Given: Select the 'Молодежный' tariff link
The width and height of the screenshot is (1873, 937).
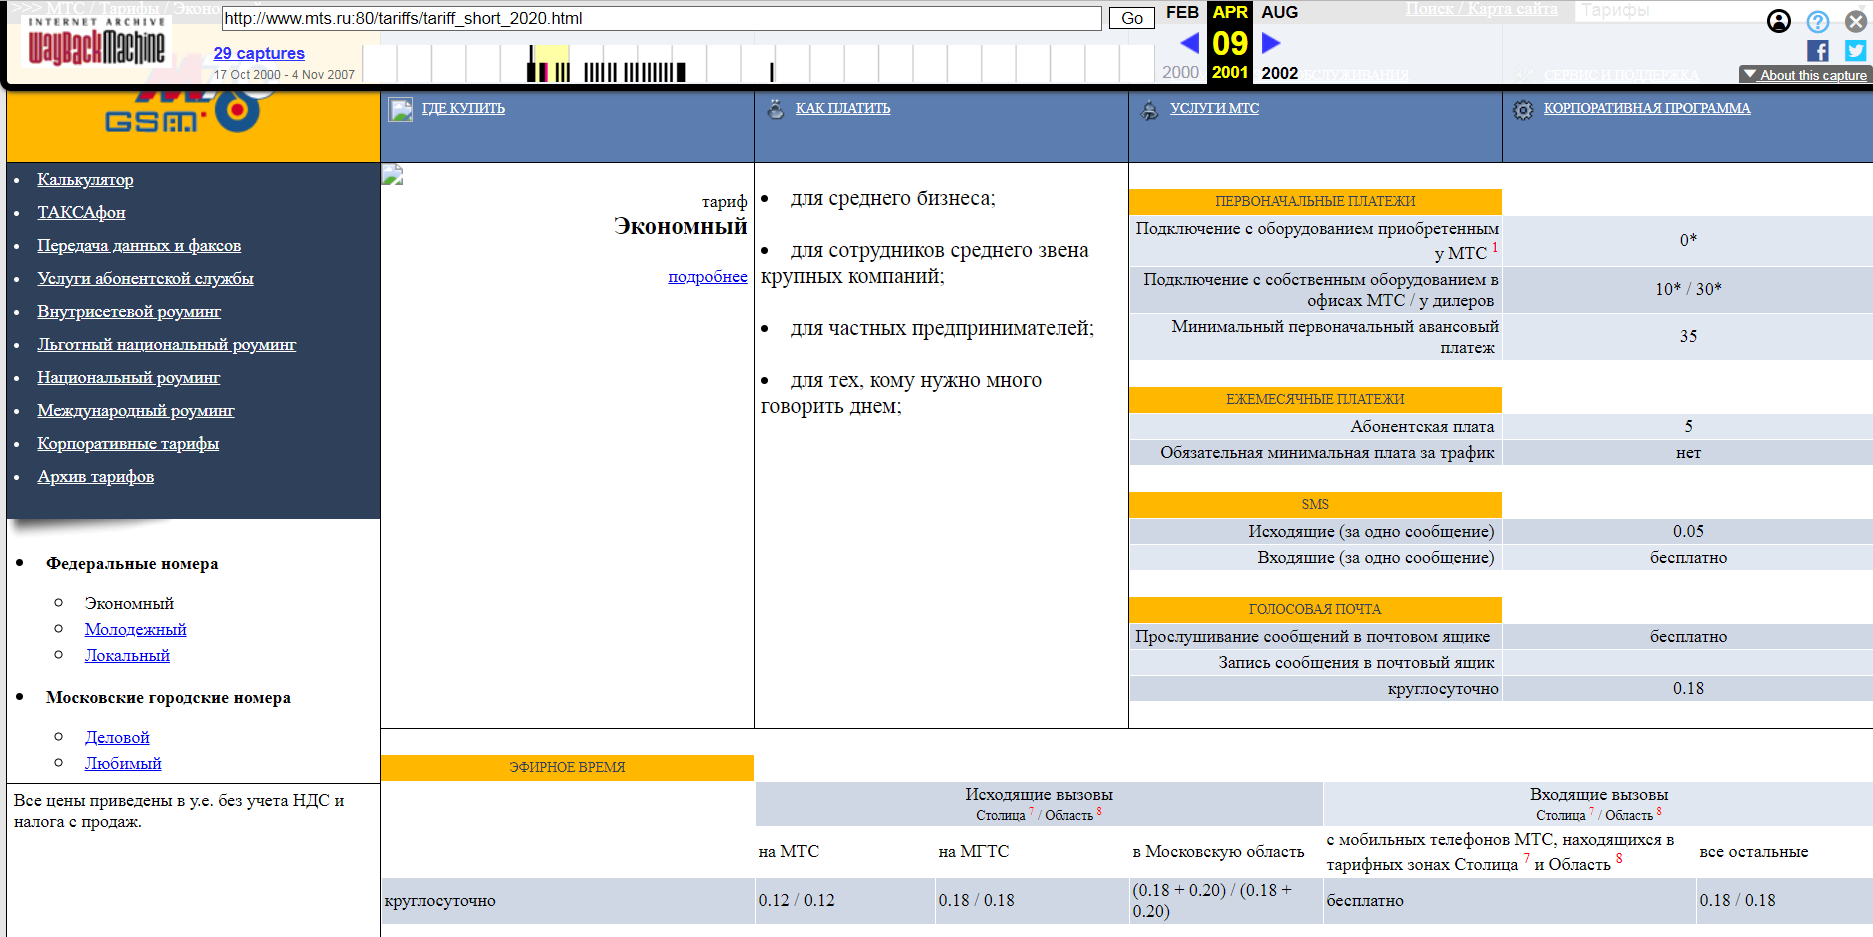Looking at the screenshot, I should [x=135, y=629].
